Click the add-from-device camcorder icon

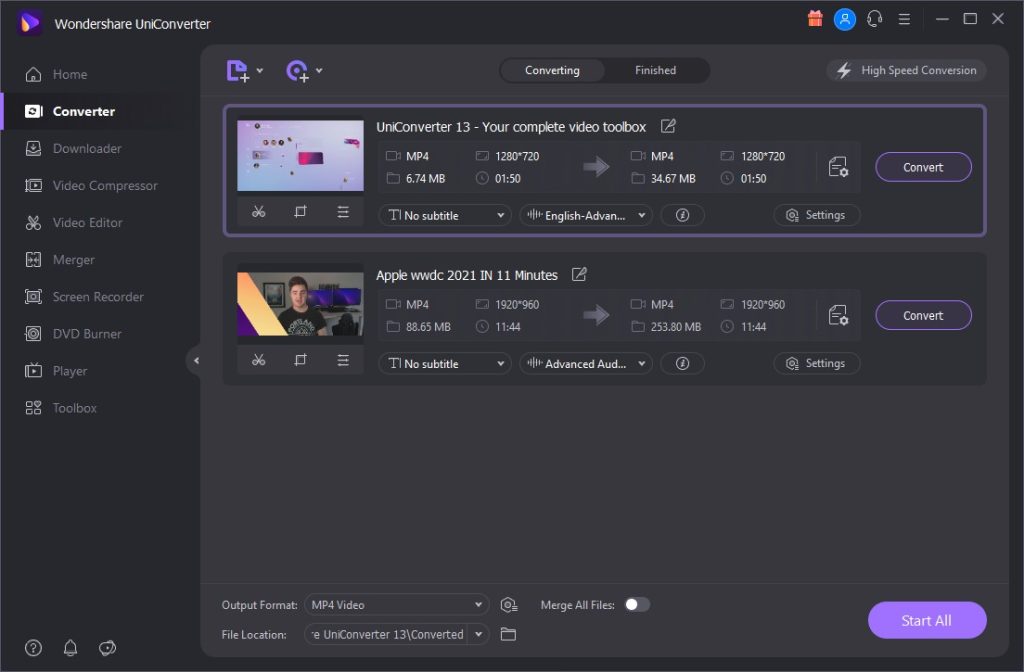297,70
